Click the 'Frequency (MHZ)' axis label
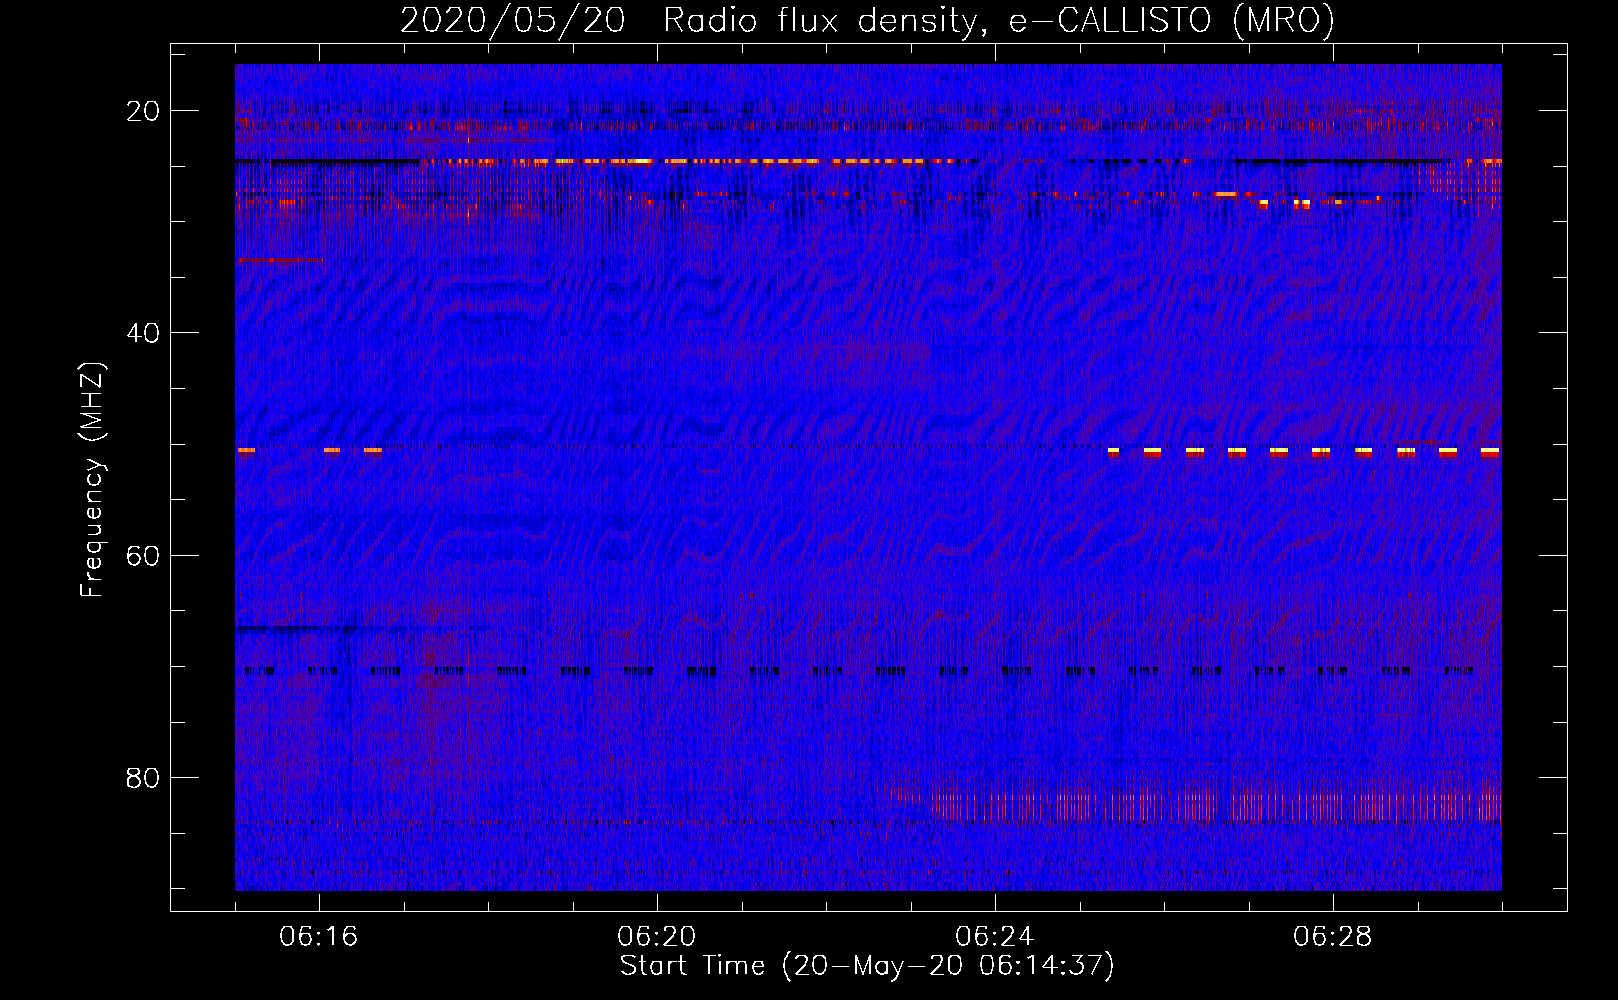The width and height of the screenshot is (1618, 1000). pyautogui.click(x=92, y=480)
